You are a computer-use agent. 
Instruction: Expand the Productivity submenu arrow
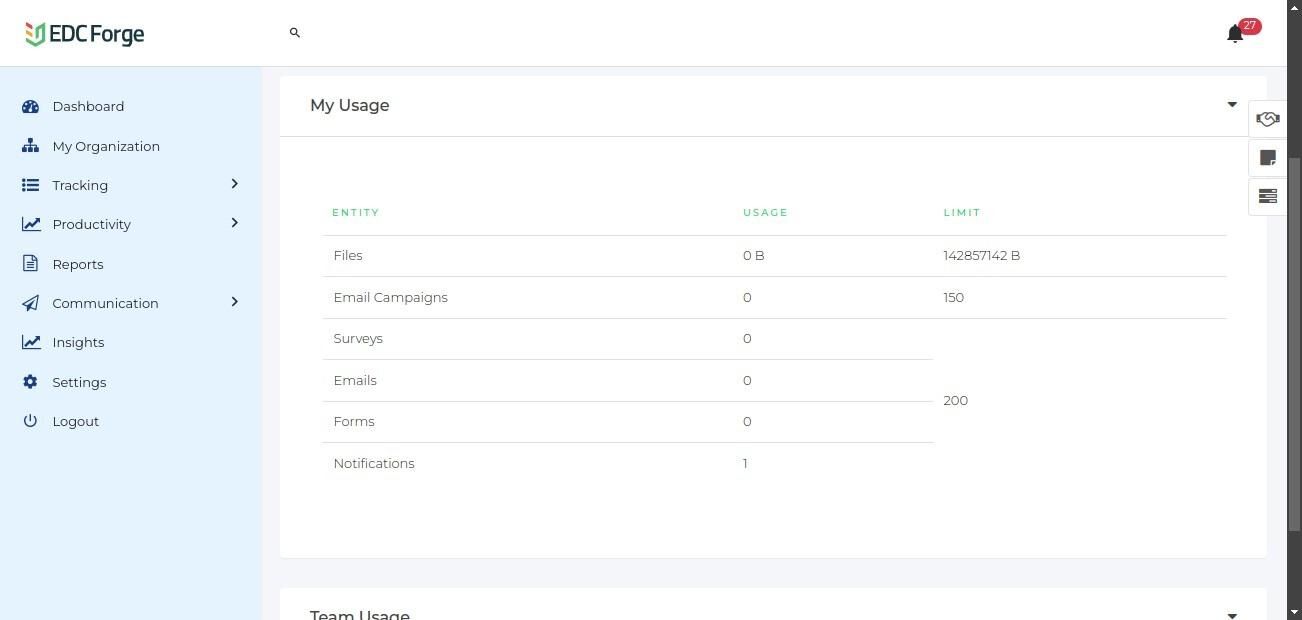pyautogui.click(x=235, y=223)
